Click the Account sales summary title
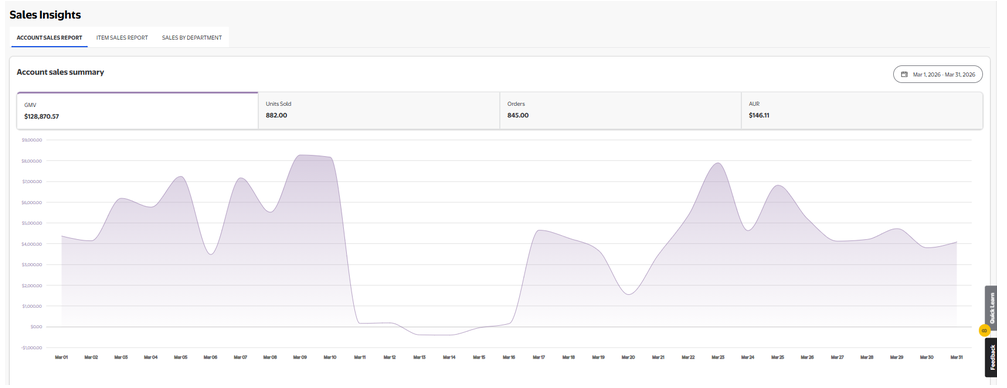 pyautogui.click(x=60, y=72)
